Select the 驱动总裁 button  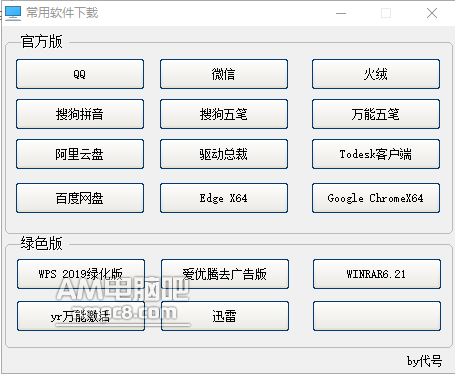pyautogui.click(x=224, y=154)
